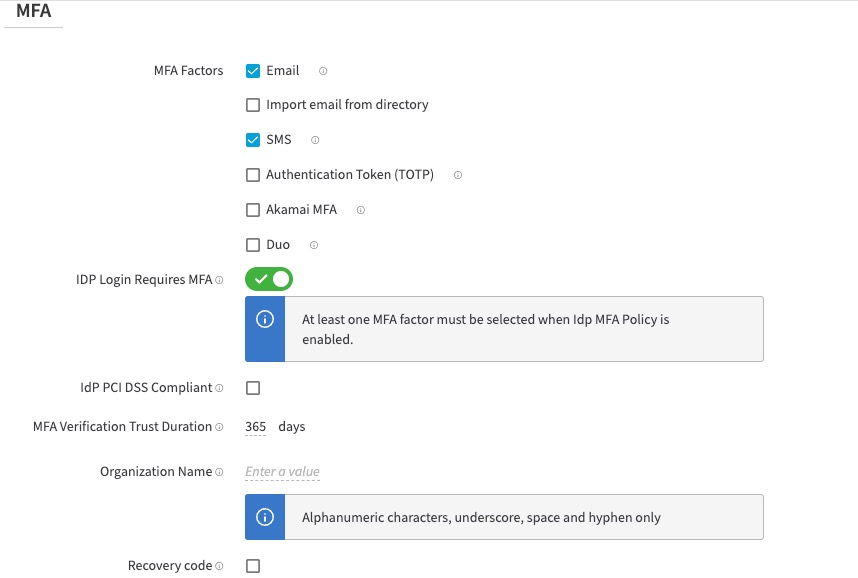
Task: Click the Akamai MFA info icon
Action: point(361,210)
